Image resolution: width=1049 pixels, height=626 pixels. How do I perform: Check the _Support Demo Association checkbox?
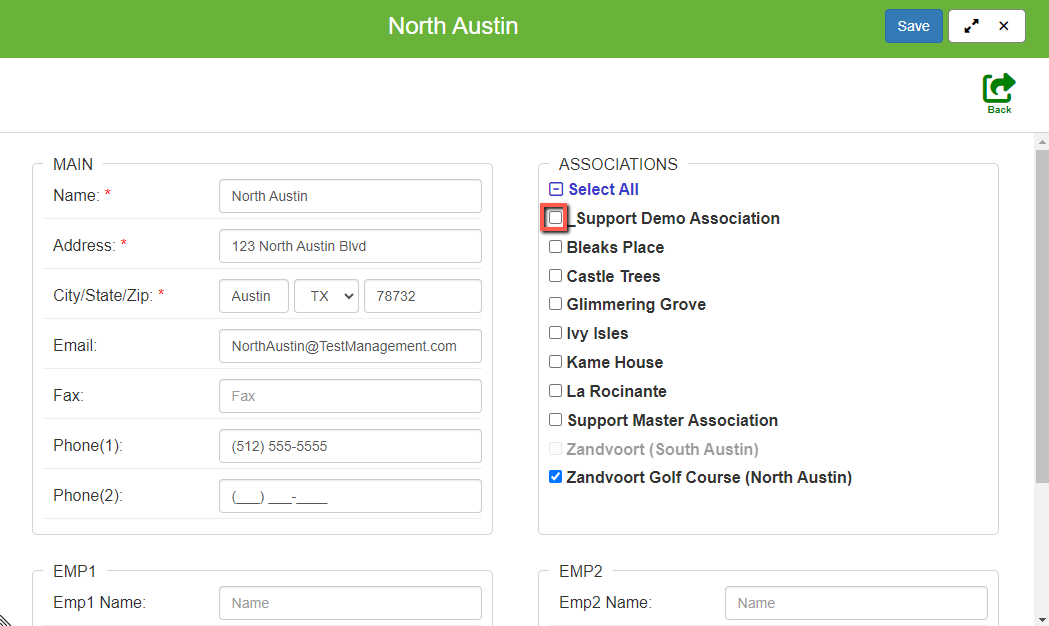click(555, 218)
